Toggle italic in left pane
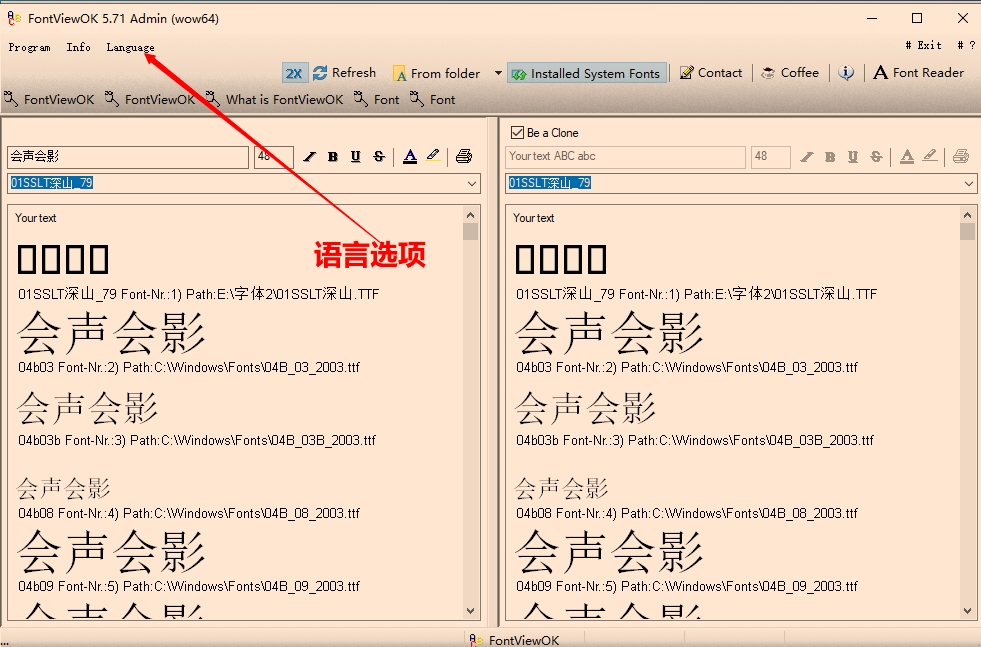This screenshot has height=647, width=981. coord(310,156)
